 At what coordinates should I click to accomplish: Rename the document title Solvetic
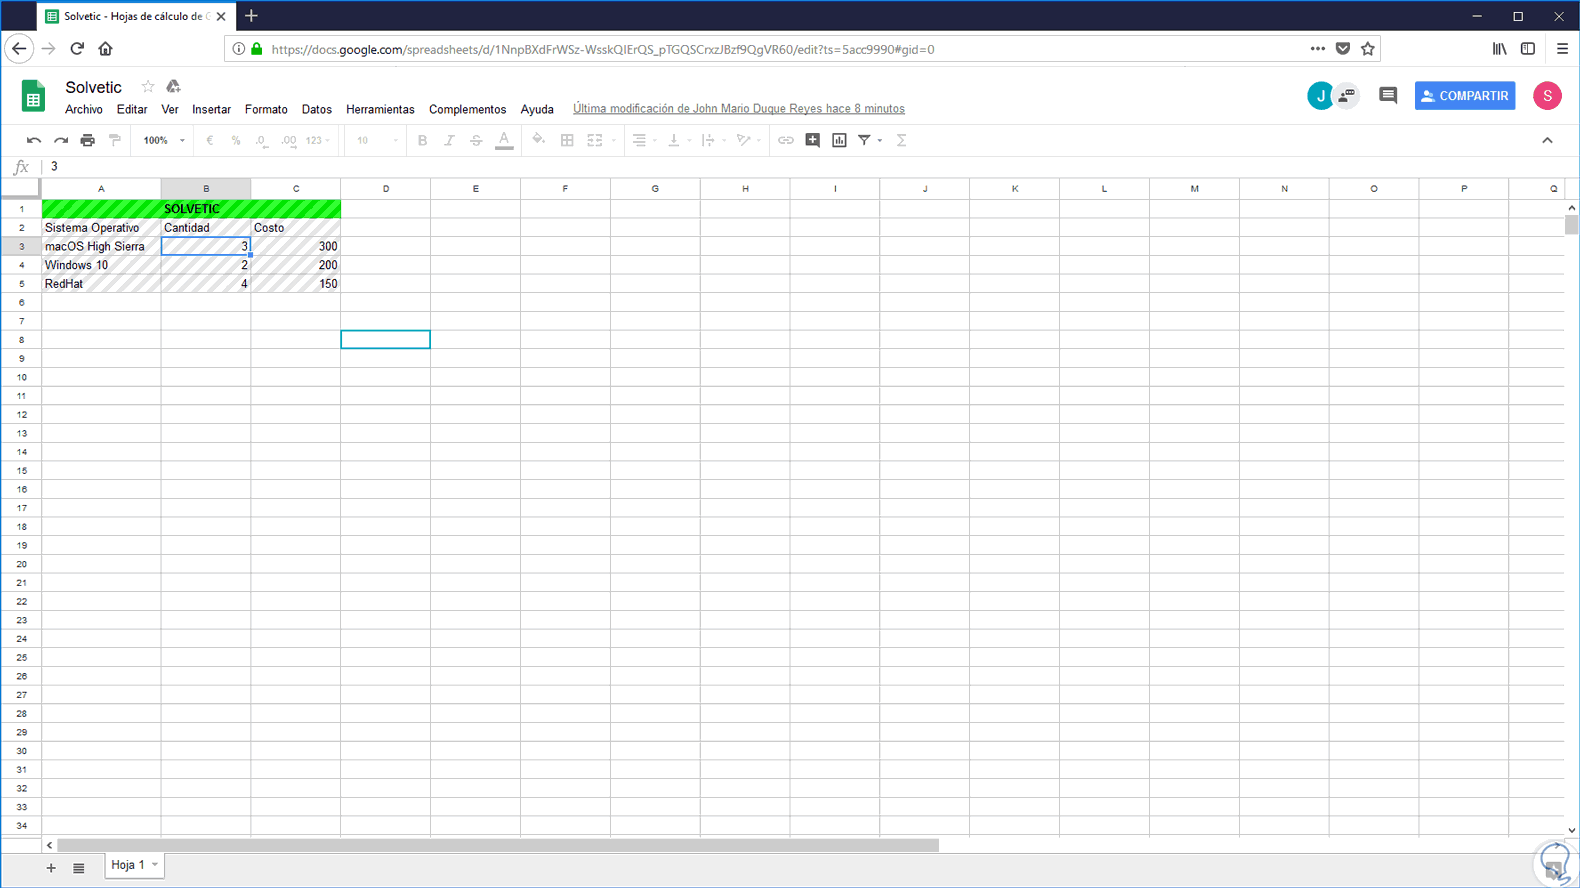(94, 87)
